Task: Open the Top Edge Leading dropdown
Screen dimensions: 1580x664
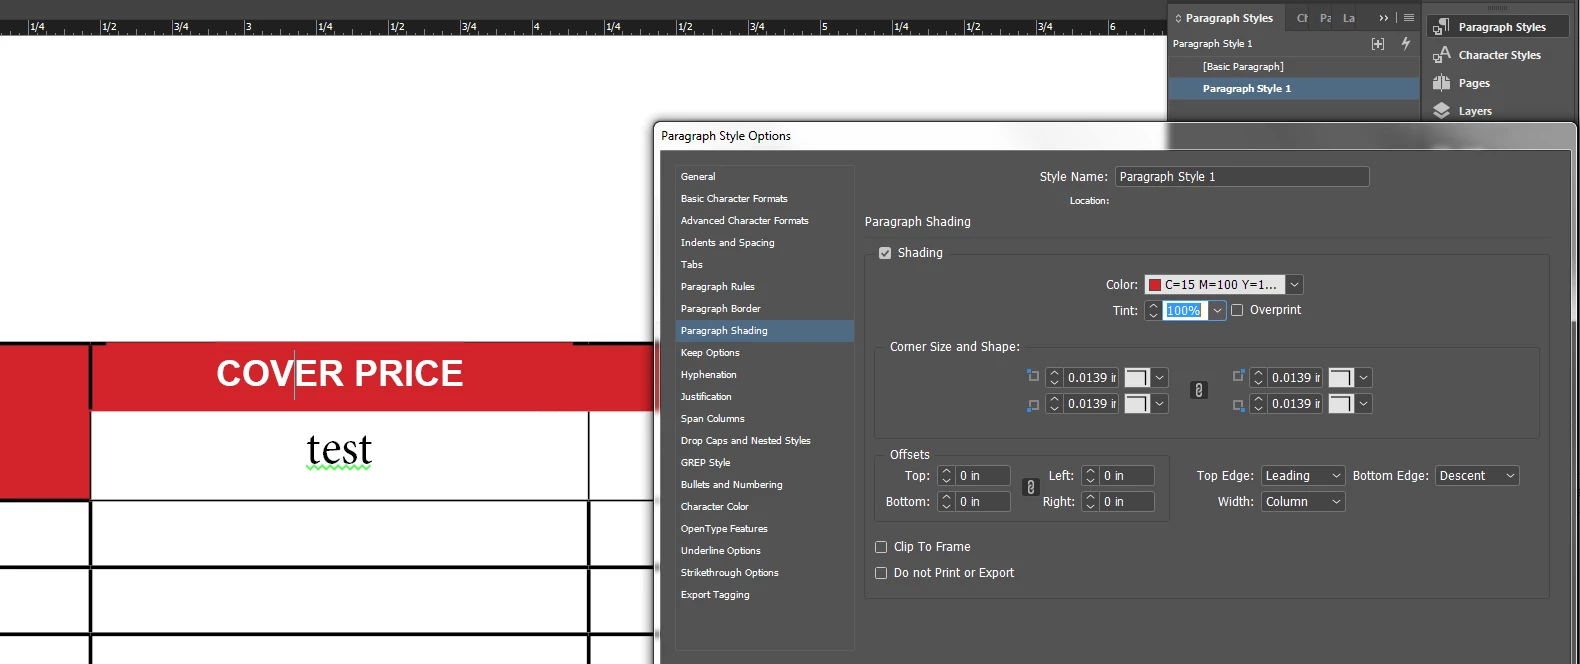Action: point(1303,476)
